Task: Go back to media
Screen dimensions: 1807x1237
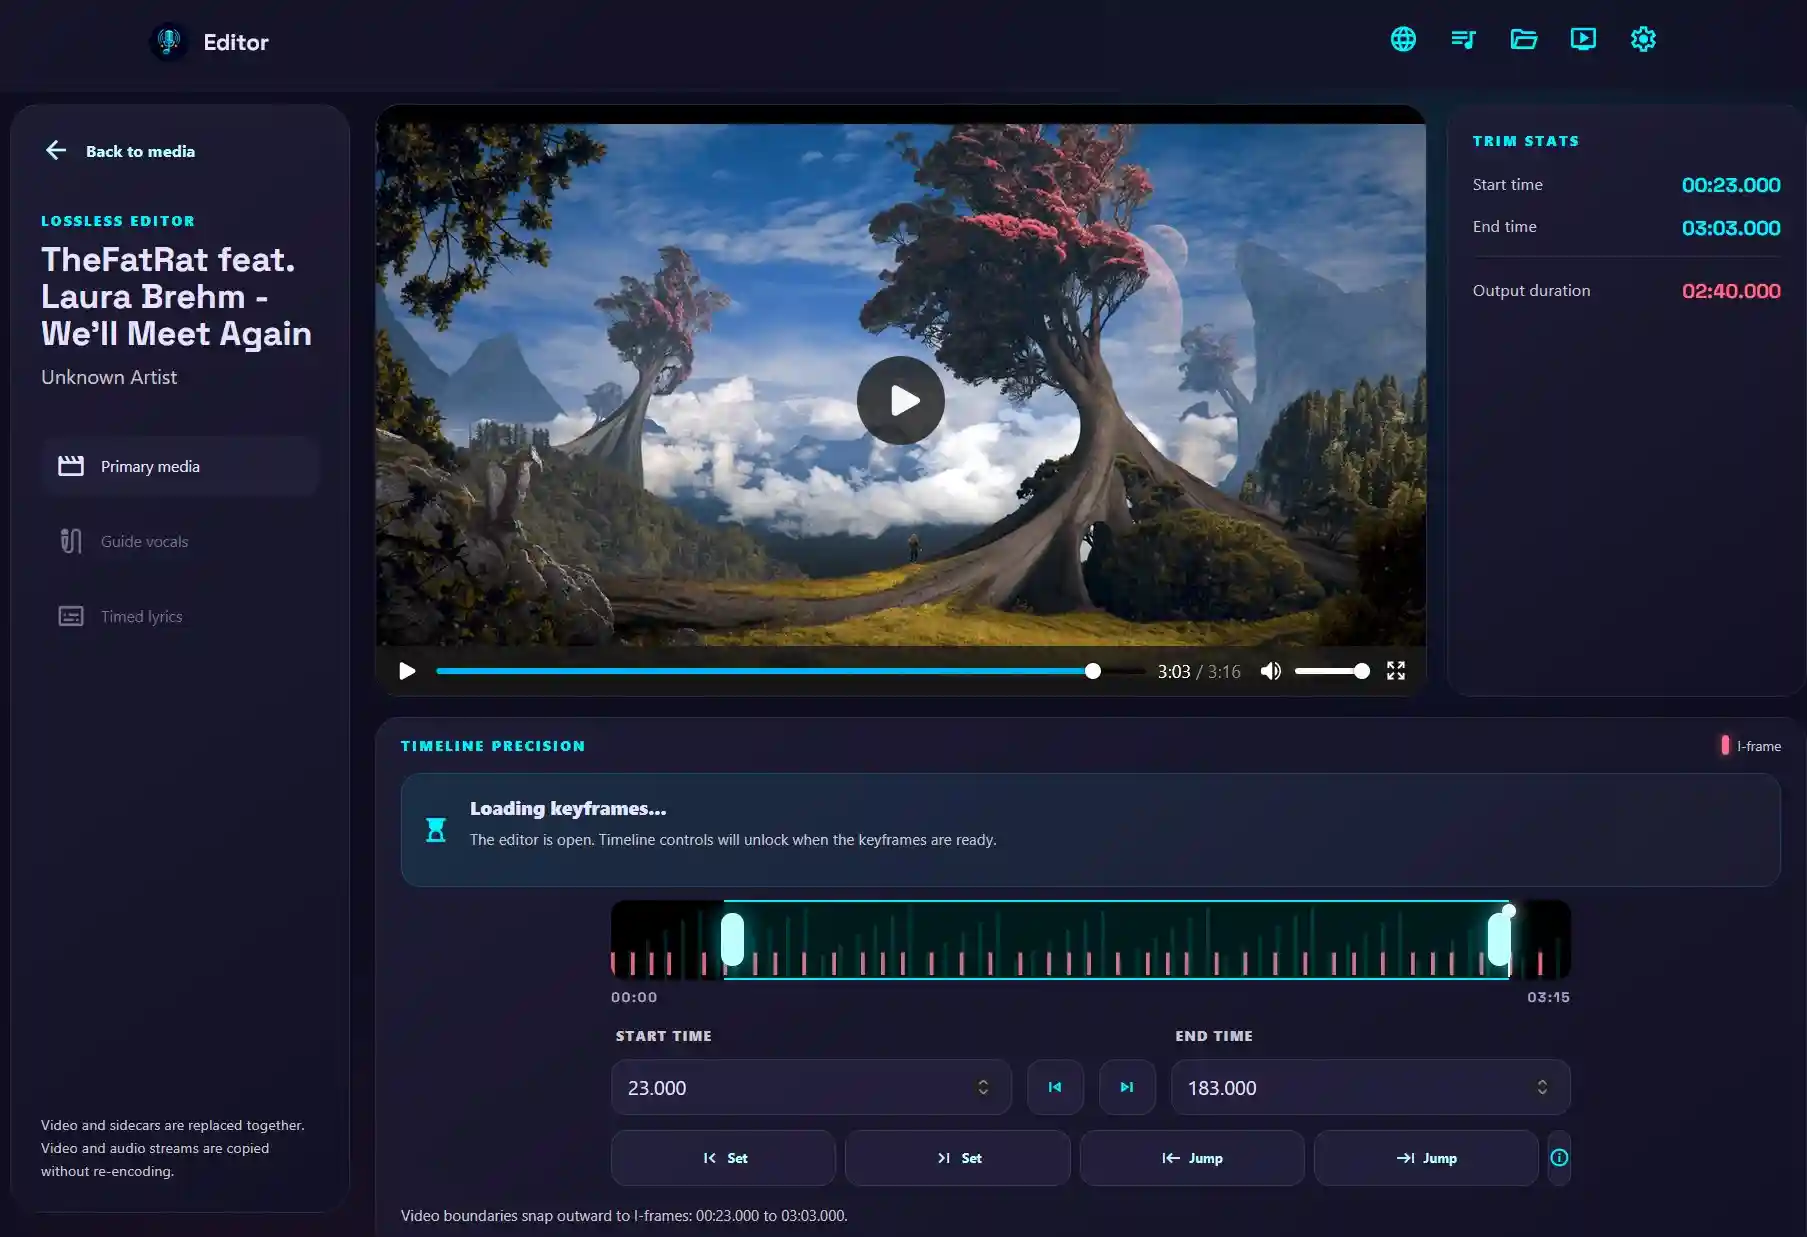Action: pos(120,151)
